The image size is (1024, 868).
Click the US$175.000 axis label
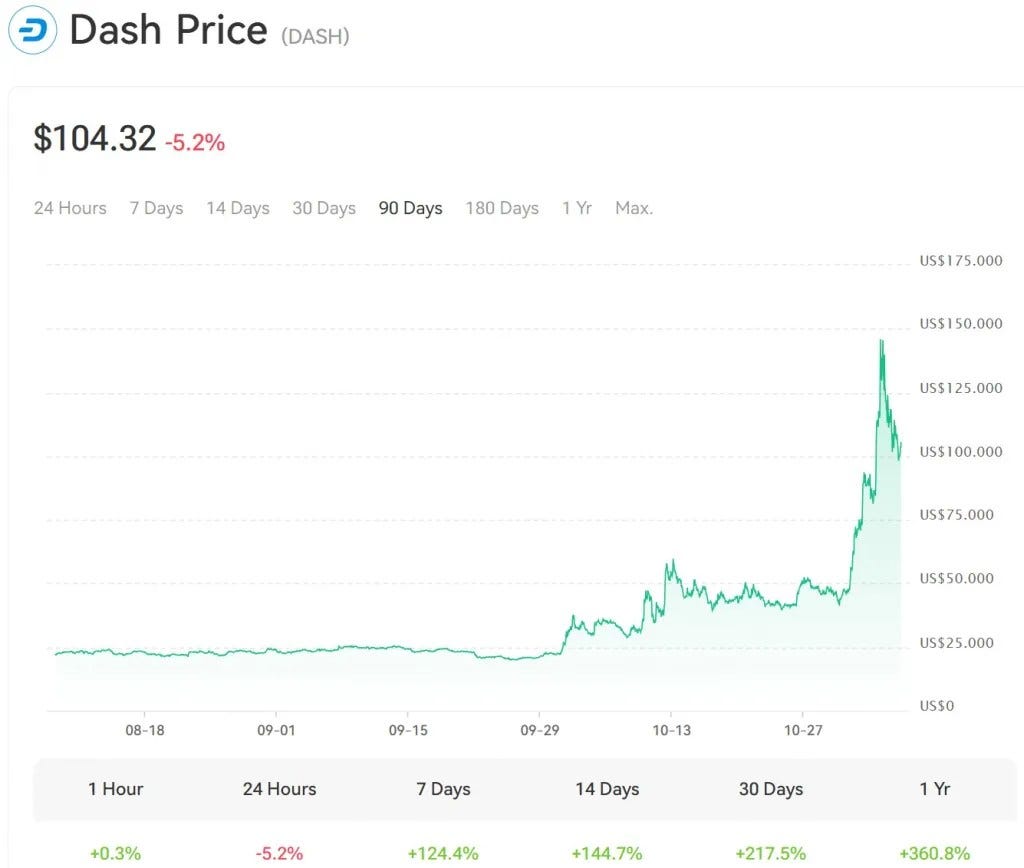[959, 259]
